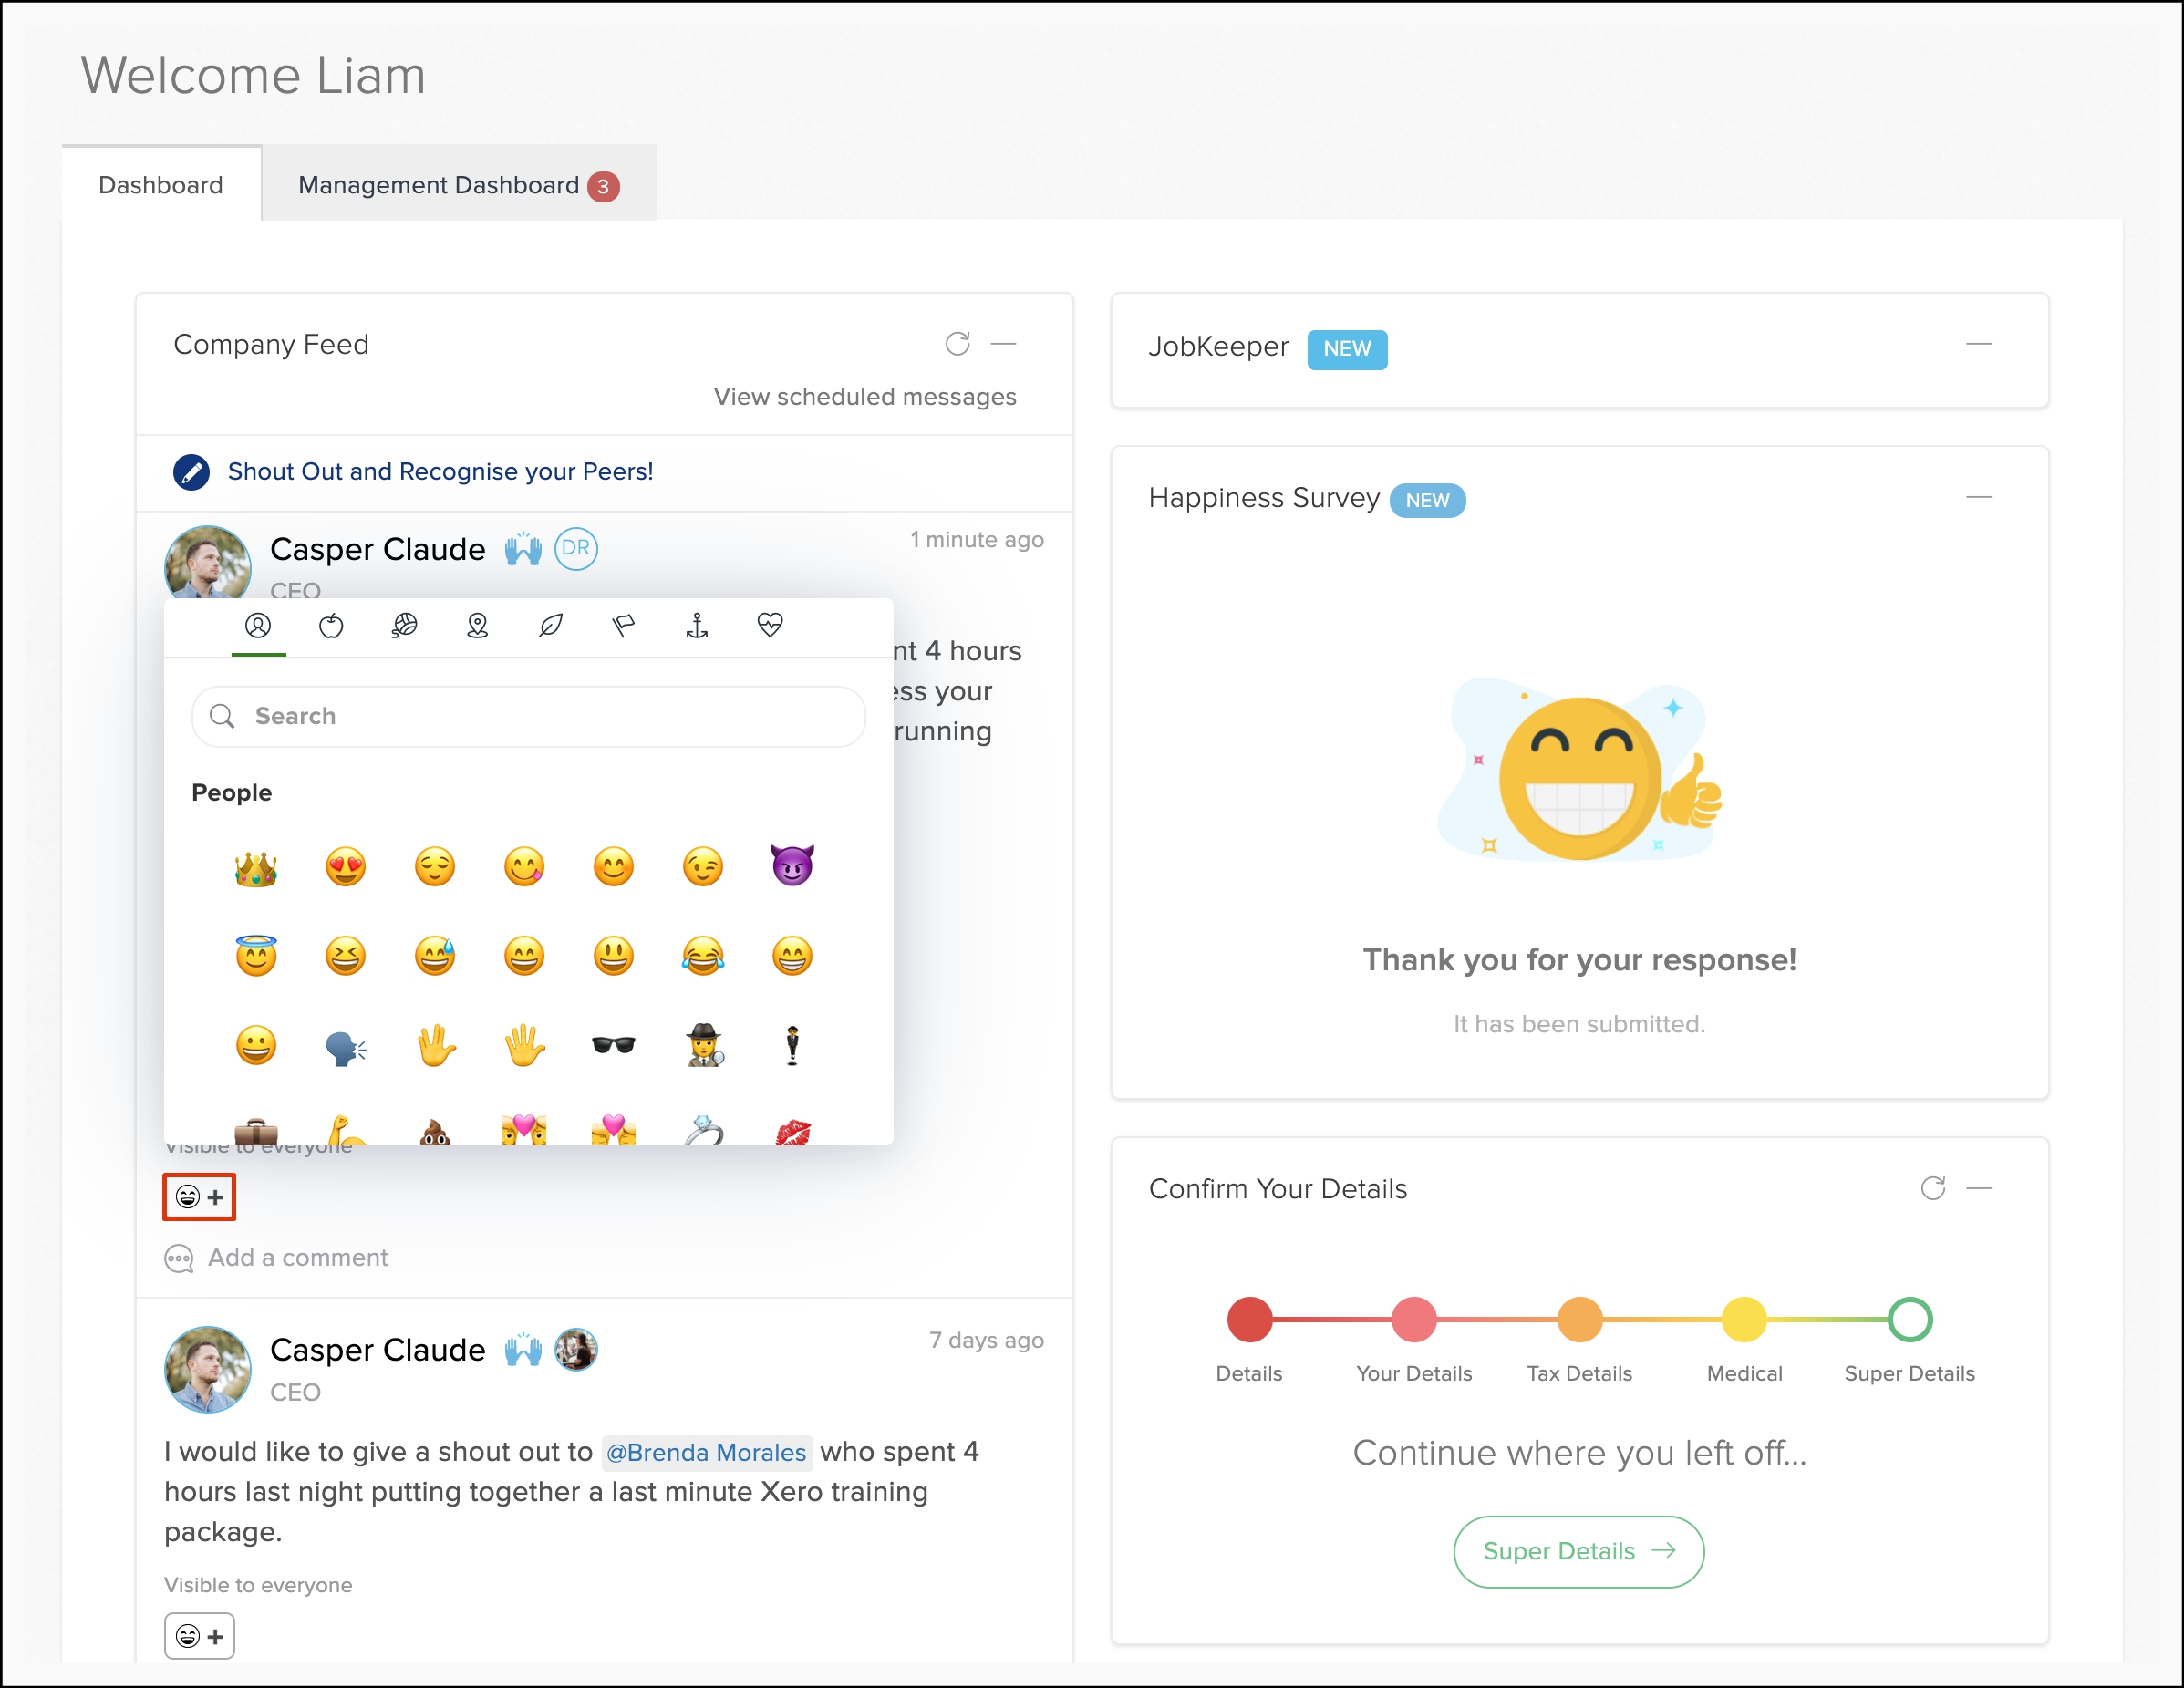This screenshot has width=2184, height=1688.
Task: Select the flags category icon
Action: coord(623,626)
